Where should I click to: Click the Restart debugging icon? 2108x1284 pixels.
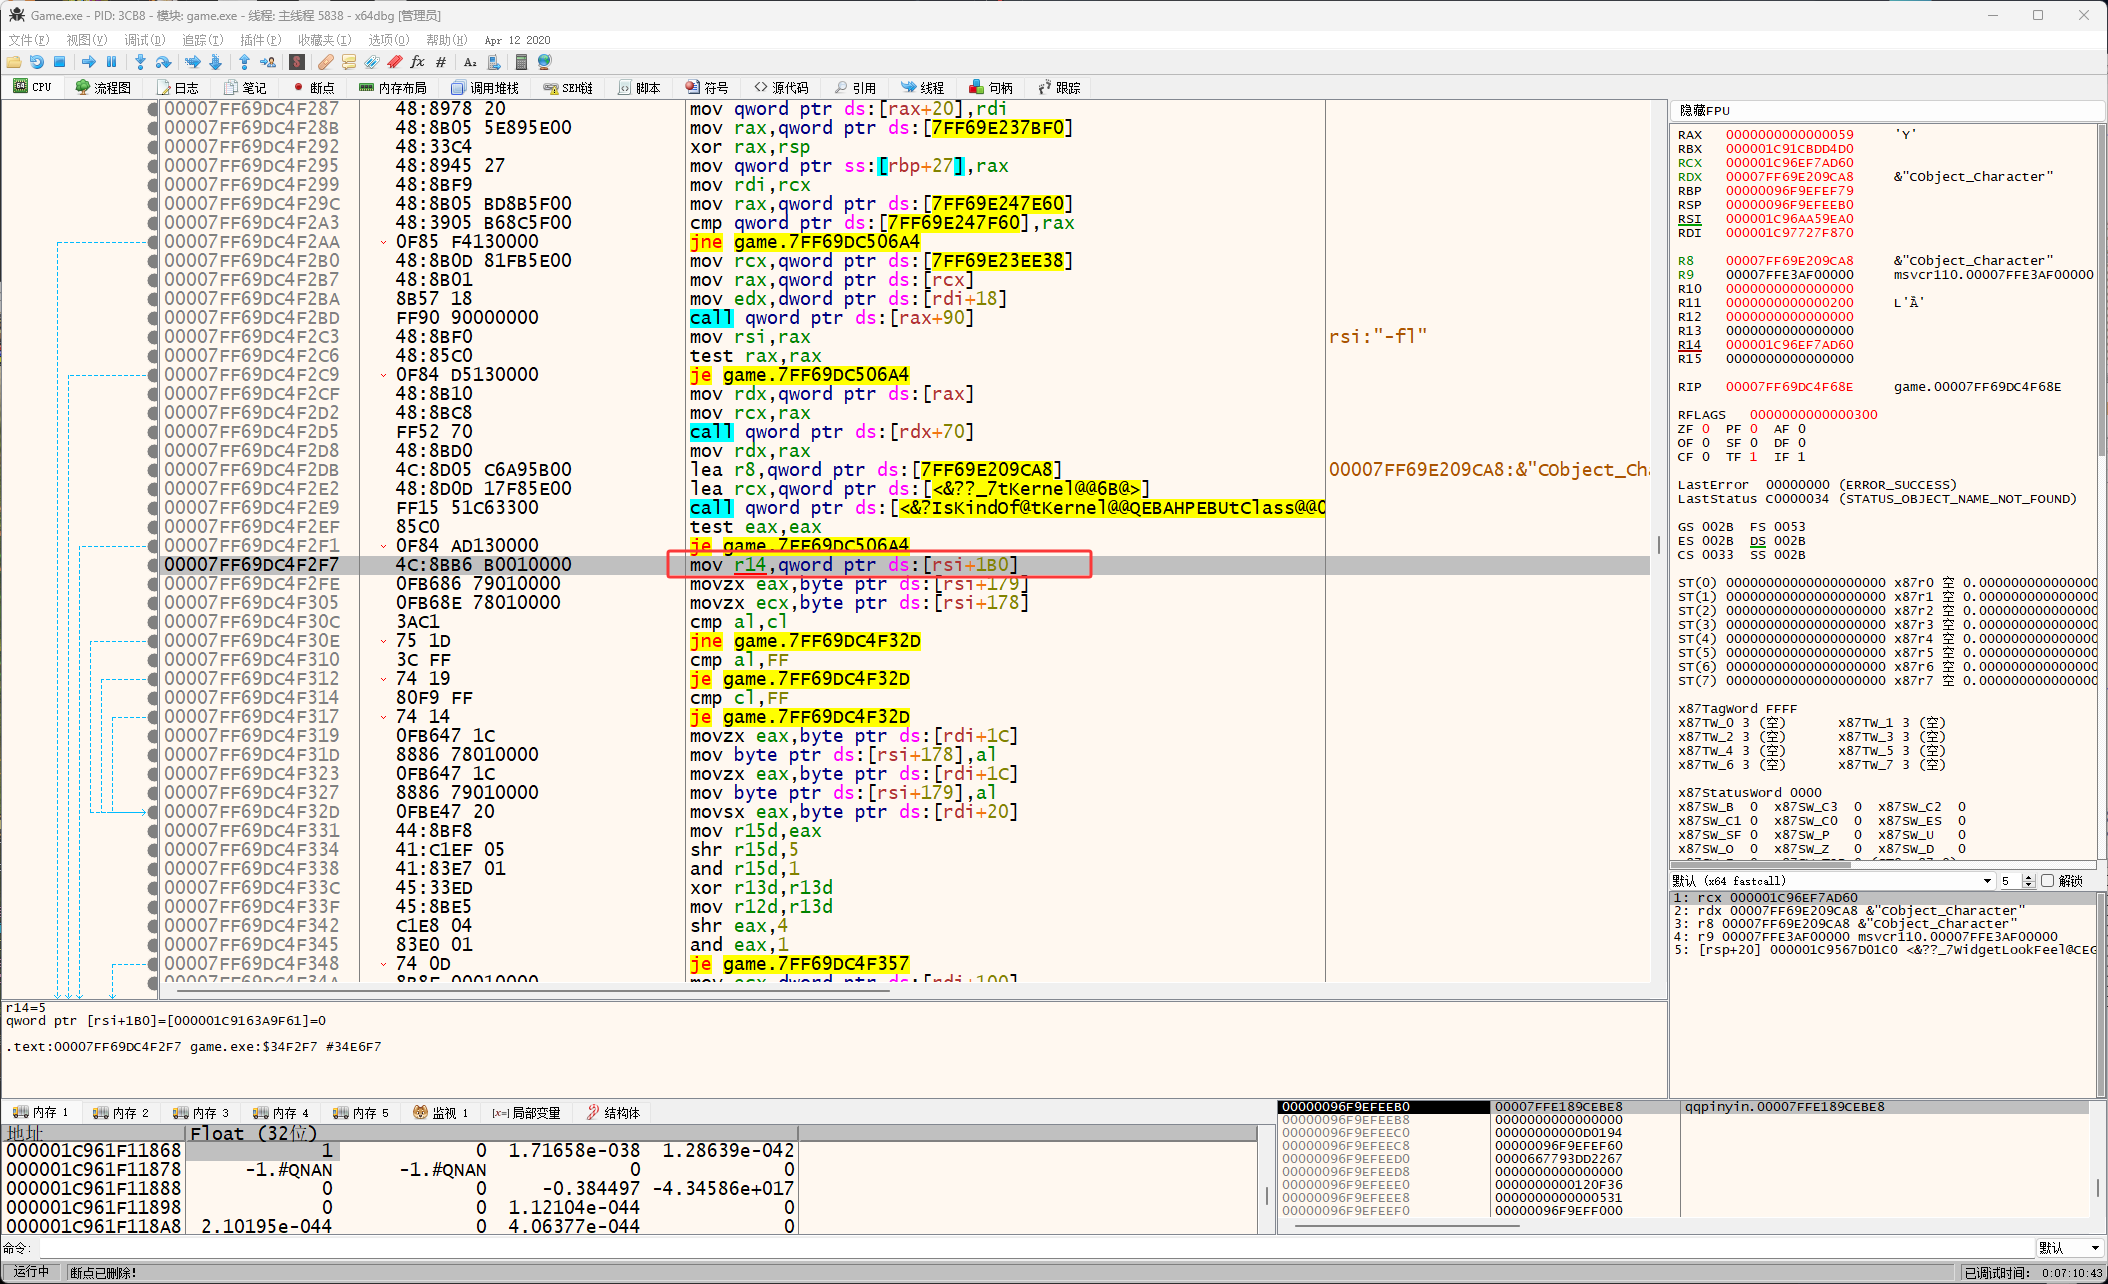37,62
